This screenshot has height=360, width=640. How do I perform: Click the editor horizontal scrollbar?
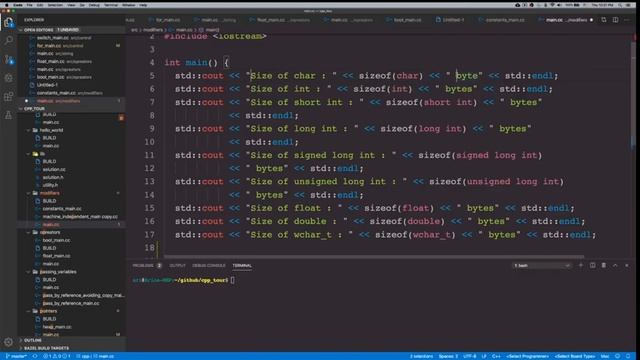[x=374, y=257]
